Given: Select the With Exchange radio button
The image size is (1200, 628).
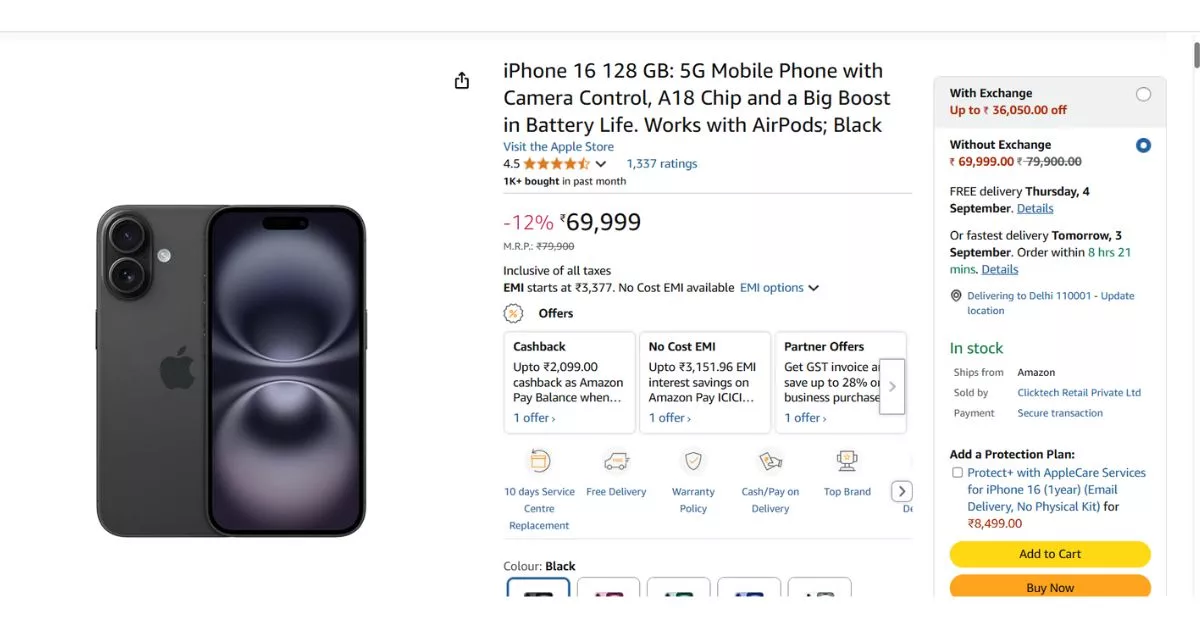Looking at the screenshot, I should click(x=1143, y=94).
